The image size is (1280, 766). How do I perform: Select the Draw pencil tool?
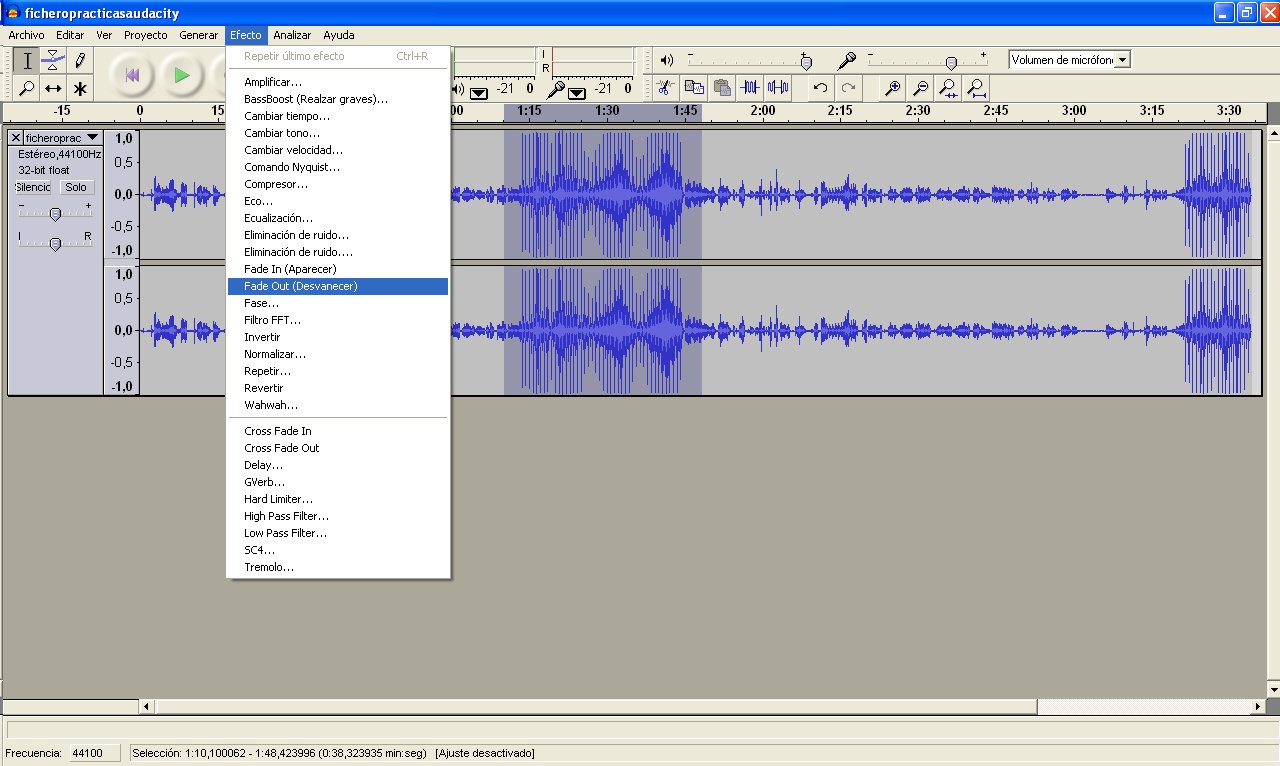coord(80,60)
